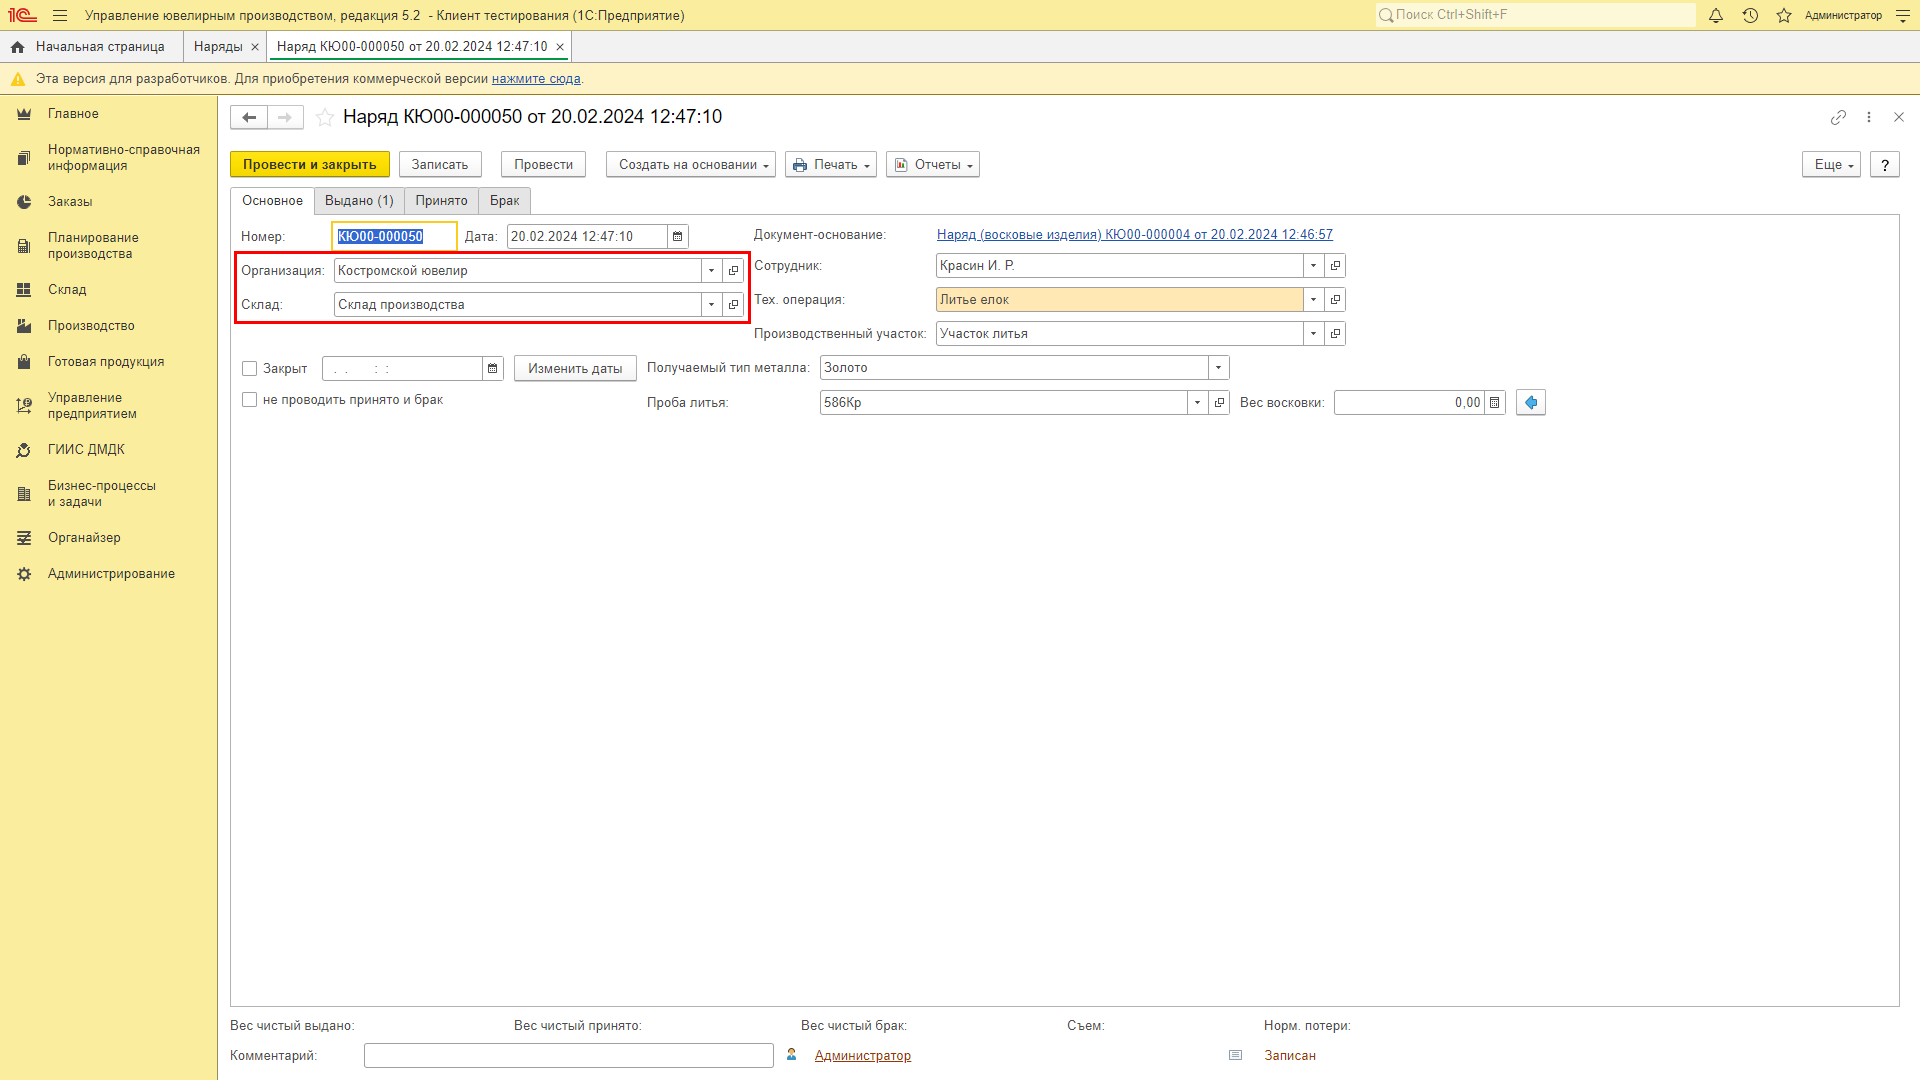Viewport: 1920px width, 1080px height.
Task: Open Сотрудник record with the open button
Action: 1335,266
